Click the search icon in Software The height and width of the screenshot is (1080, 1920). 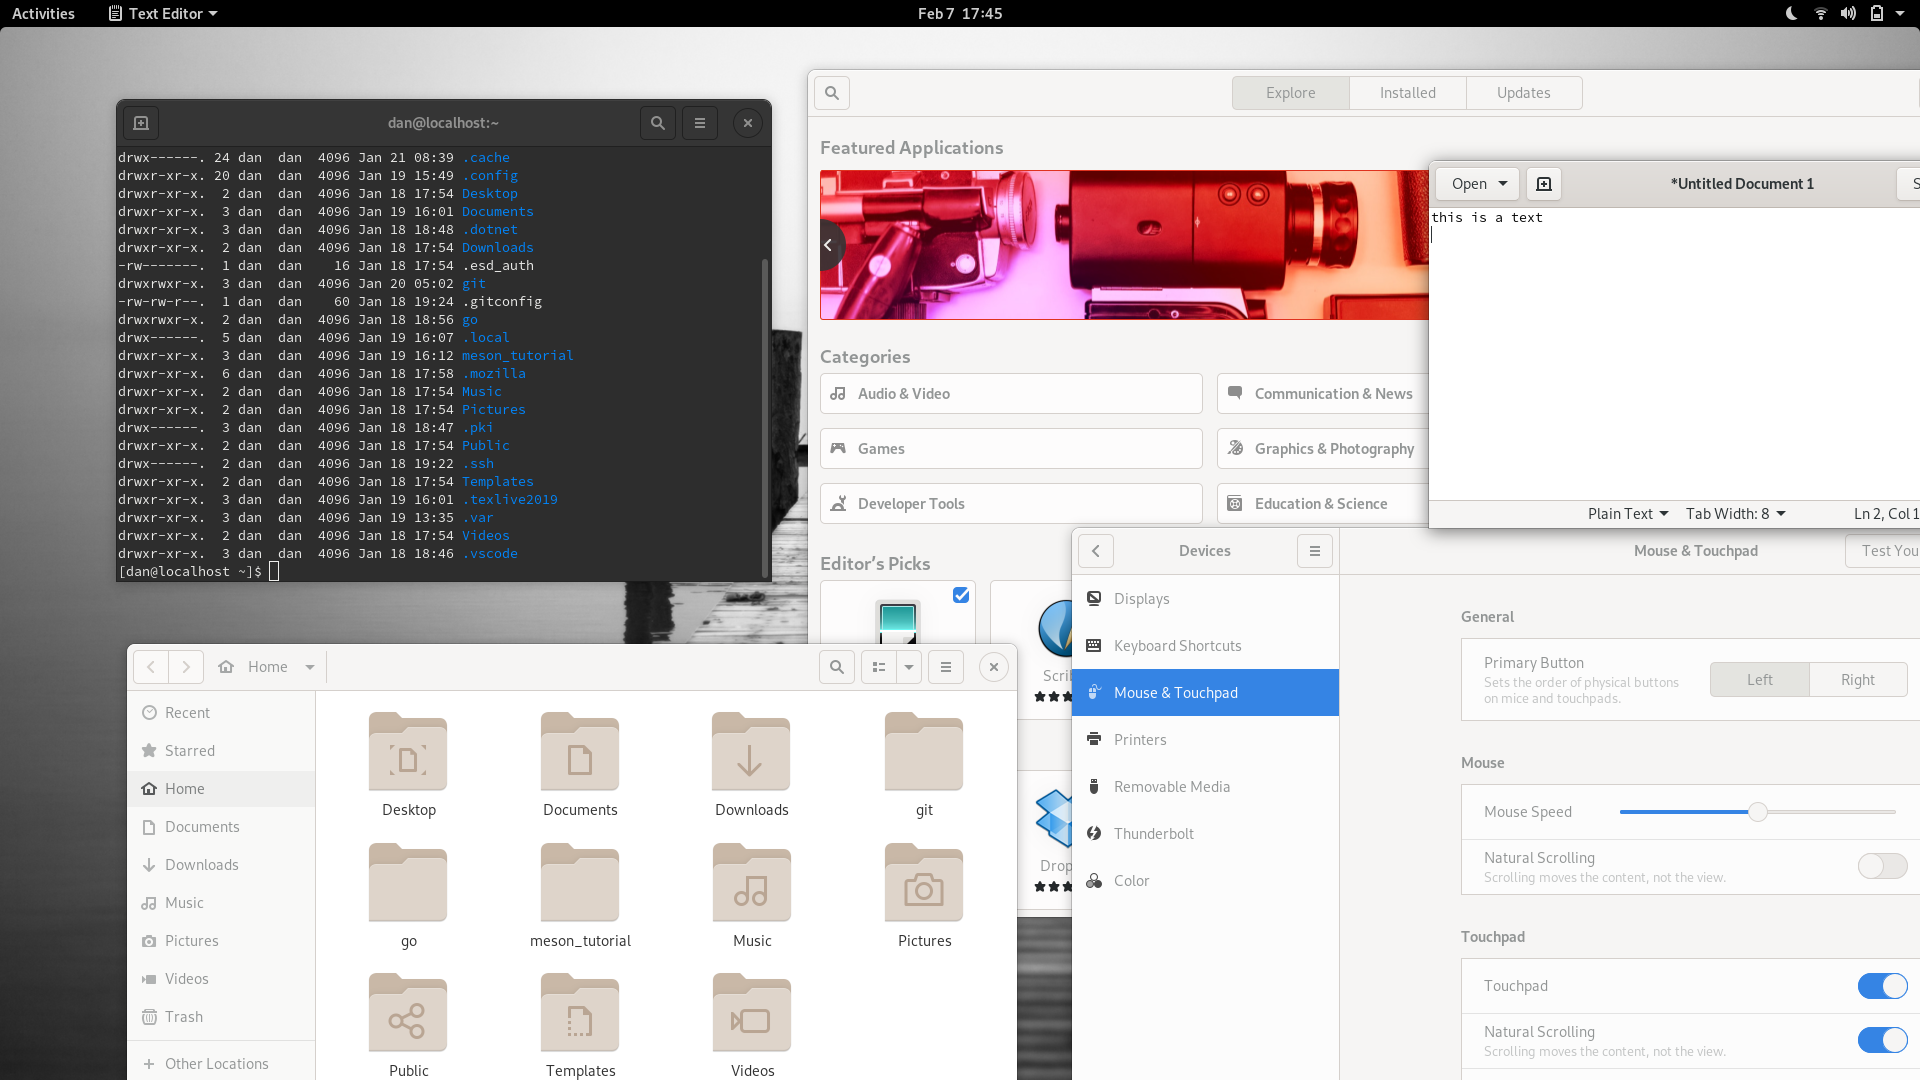click(832, 93)
